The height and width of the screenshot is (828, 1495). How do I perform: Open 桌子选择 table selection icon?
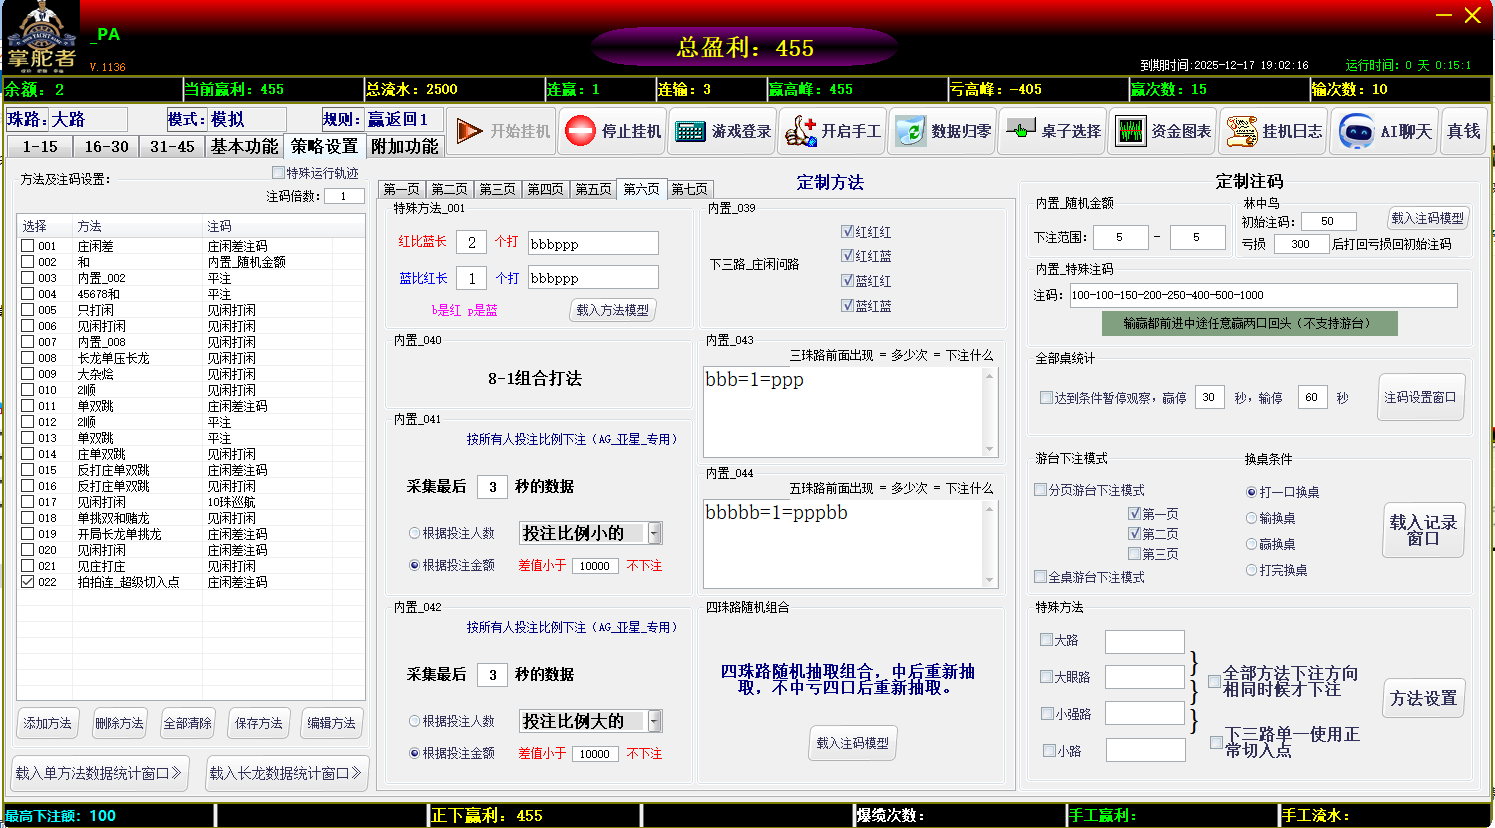click(1021, 131)
